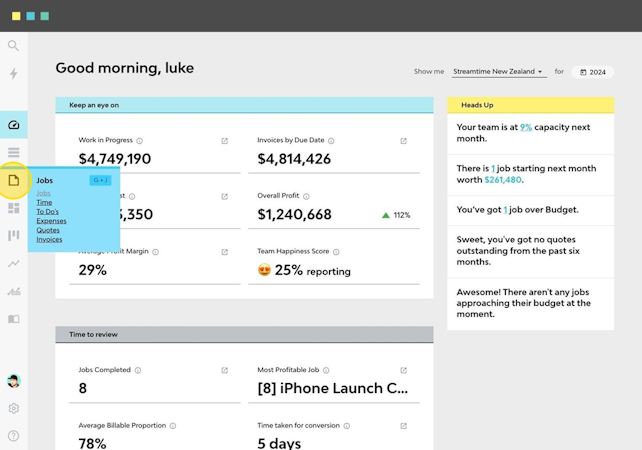The image size is (642, 450).
Task: Select To Do's in the Jobs flyout menu
Action: pyautogui.click(x=47, y=212)
